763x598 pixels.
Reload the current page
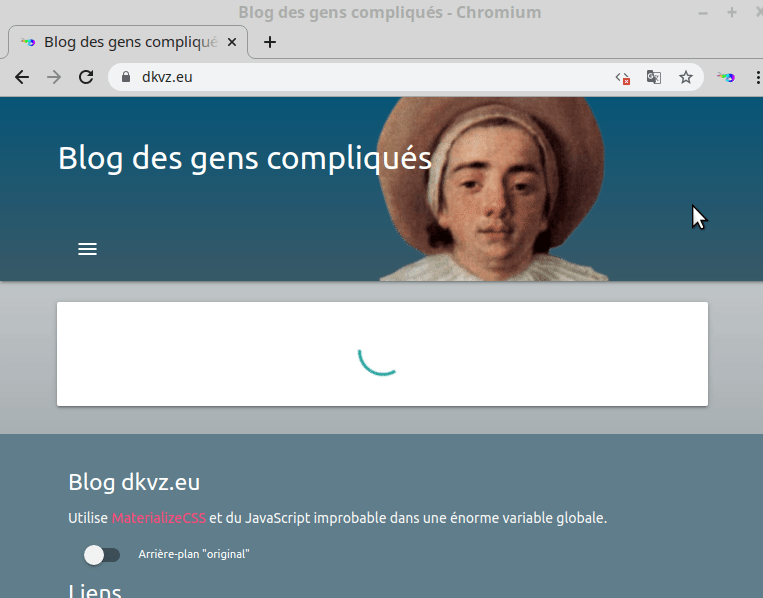point(86,77)
